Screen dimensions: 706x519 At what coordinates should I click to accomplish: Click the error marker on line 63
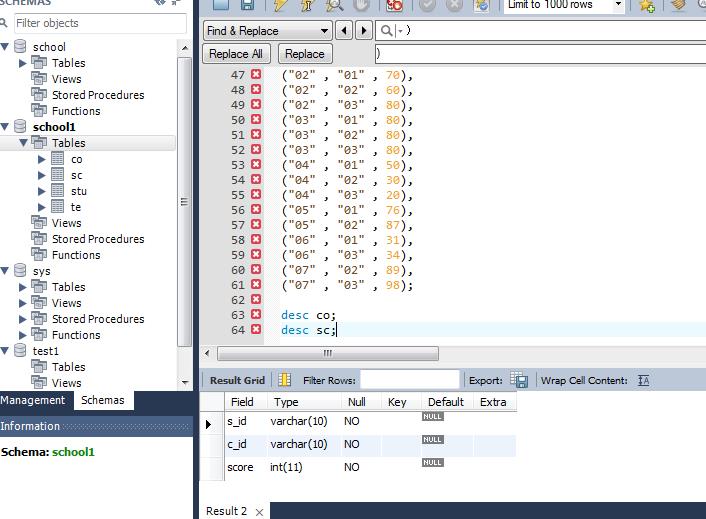click(256, 314)
